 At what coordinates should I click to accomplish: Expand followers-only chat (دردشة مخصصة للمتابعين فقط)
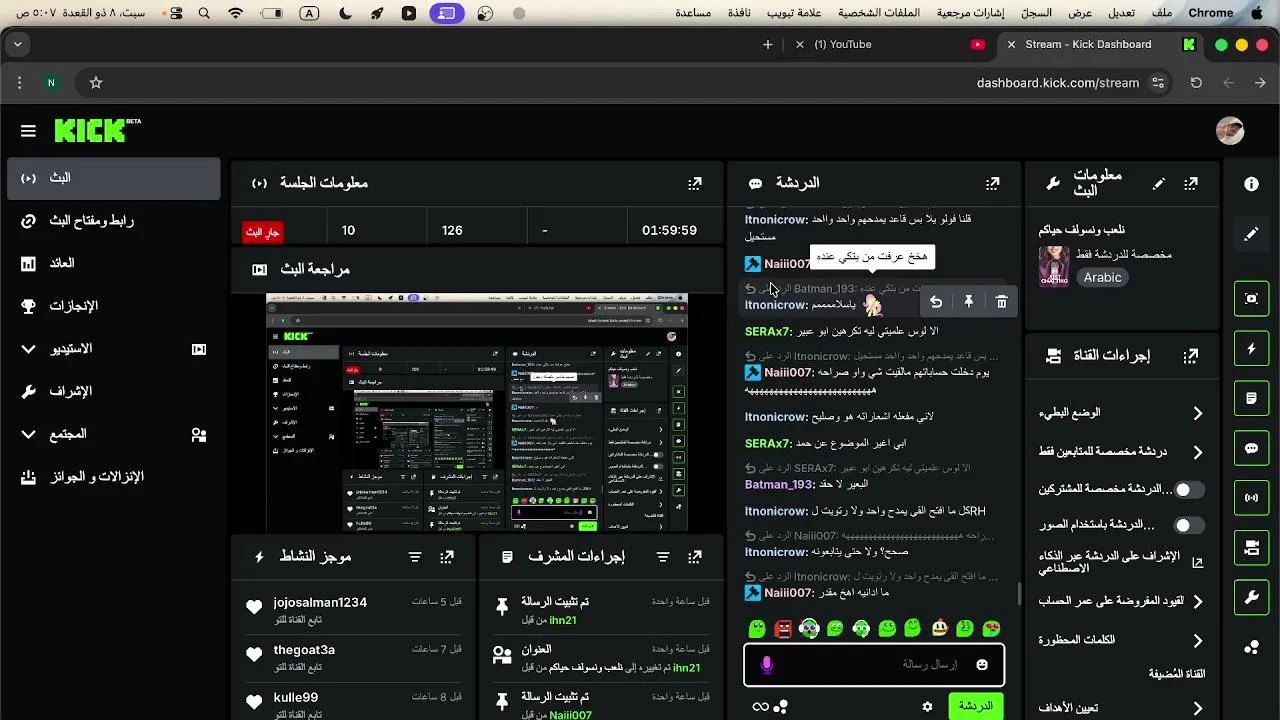coord(1197,452)
